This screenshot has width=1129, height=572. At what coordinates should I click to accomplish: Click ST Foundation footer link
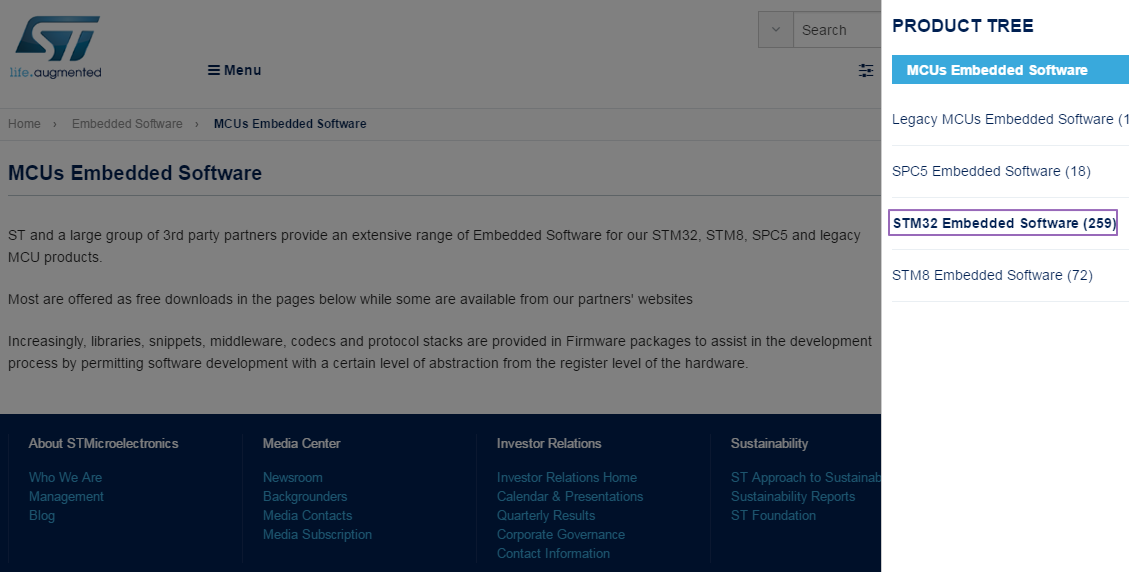[x=773, y=515]
